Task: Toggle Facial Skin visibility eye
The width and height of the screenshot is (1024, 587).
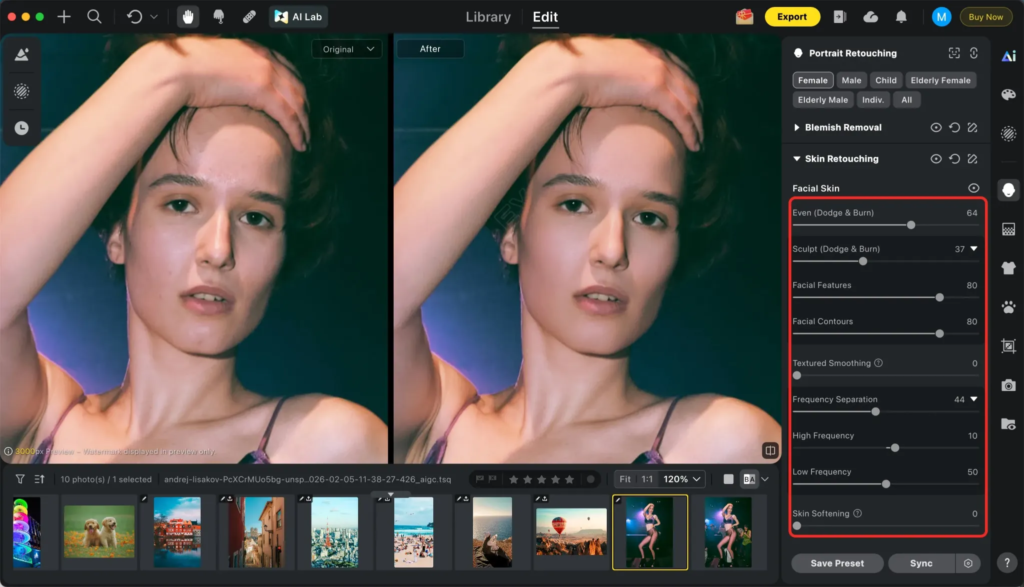Action: 973,188
